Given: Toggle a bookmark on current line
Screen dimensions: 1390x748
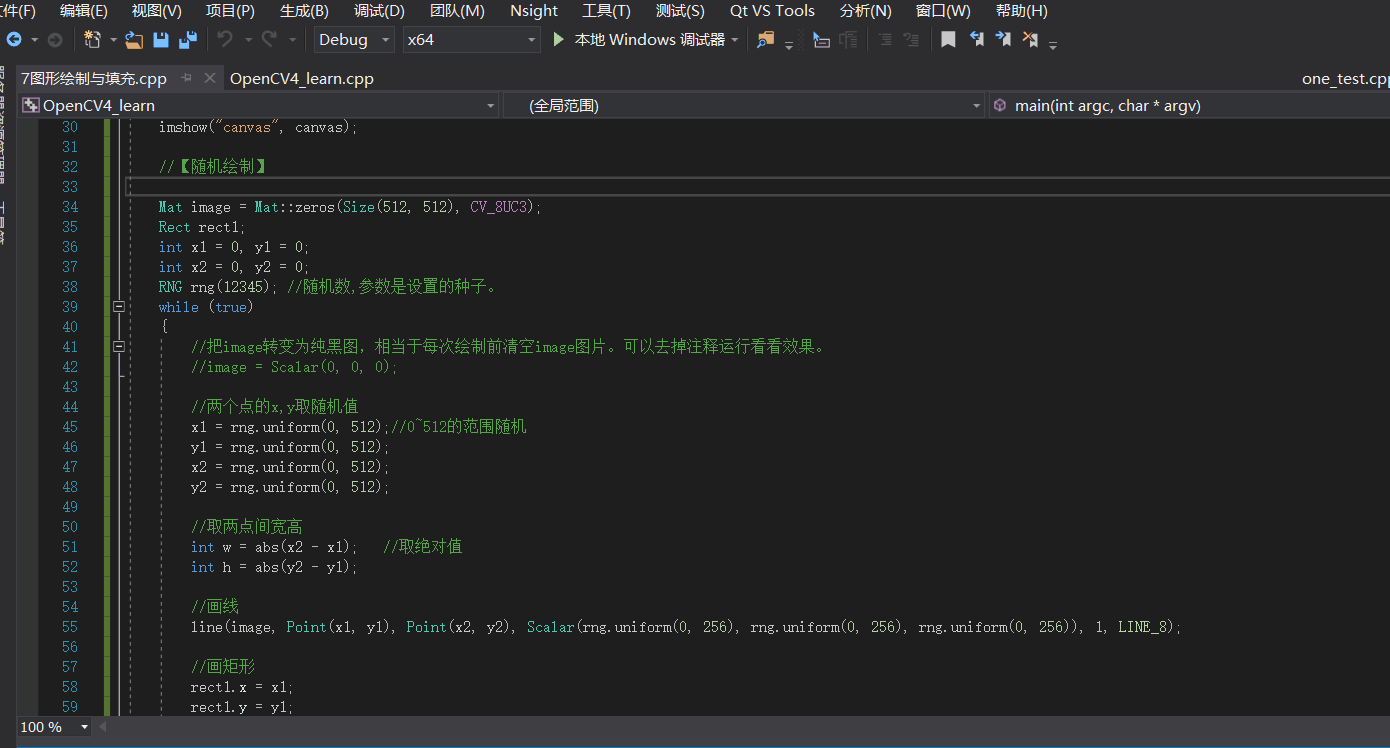Looking at the screenshot, I should tap(948, 39).
